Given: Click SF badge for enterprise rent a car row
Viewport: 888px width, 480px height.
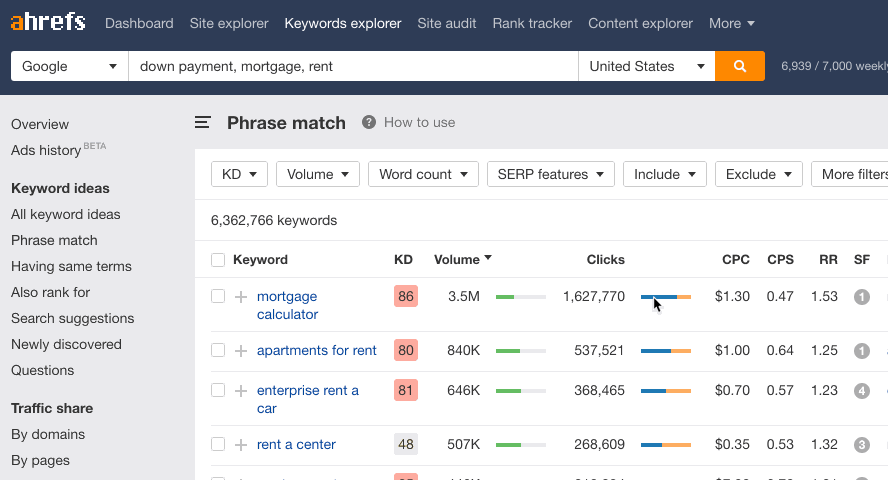Looking at the screenshot, I should [862, 391].
